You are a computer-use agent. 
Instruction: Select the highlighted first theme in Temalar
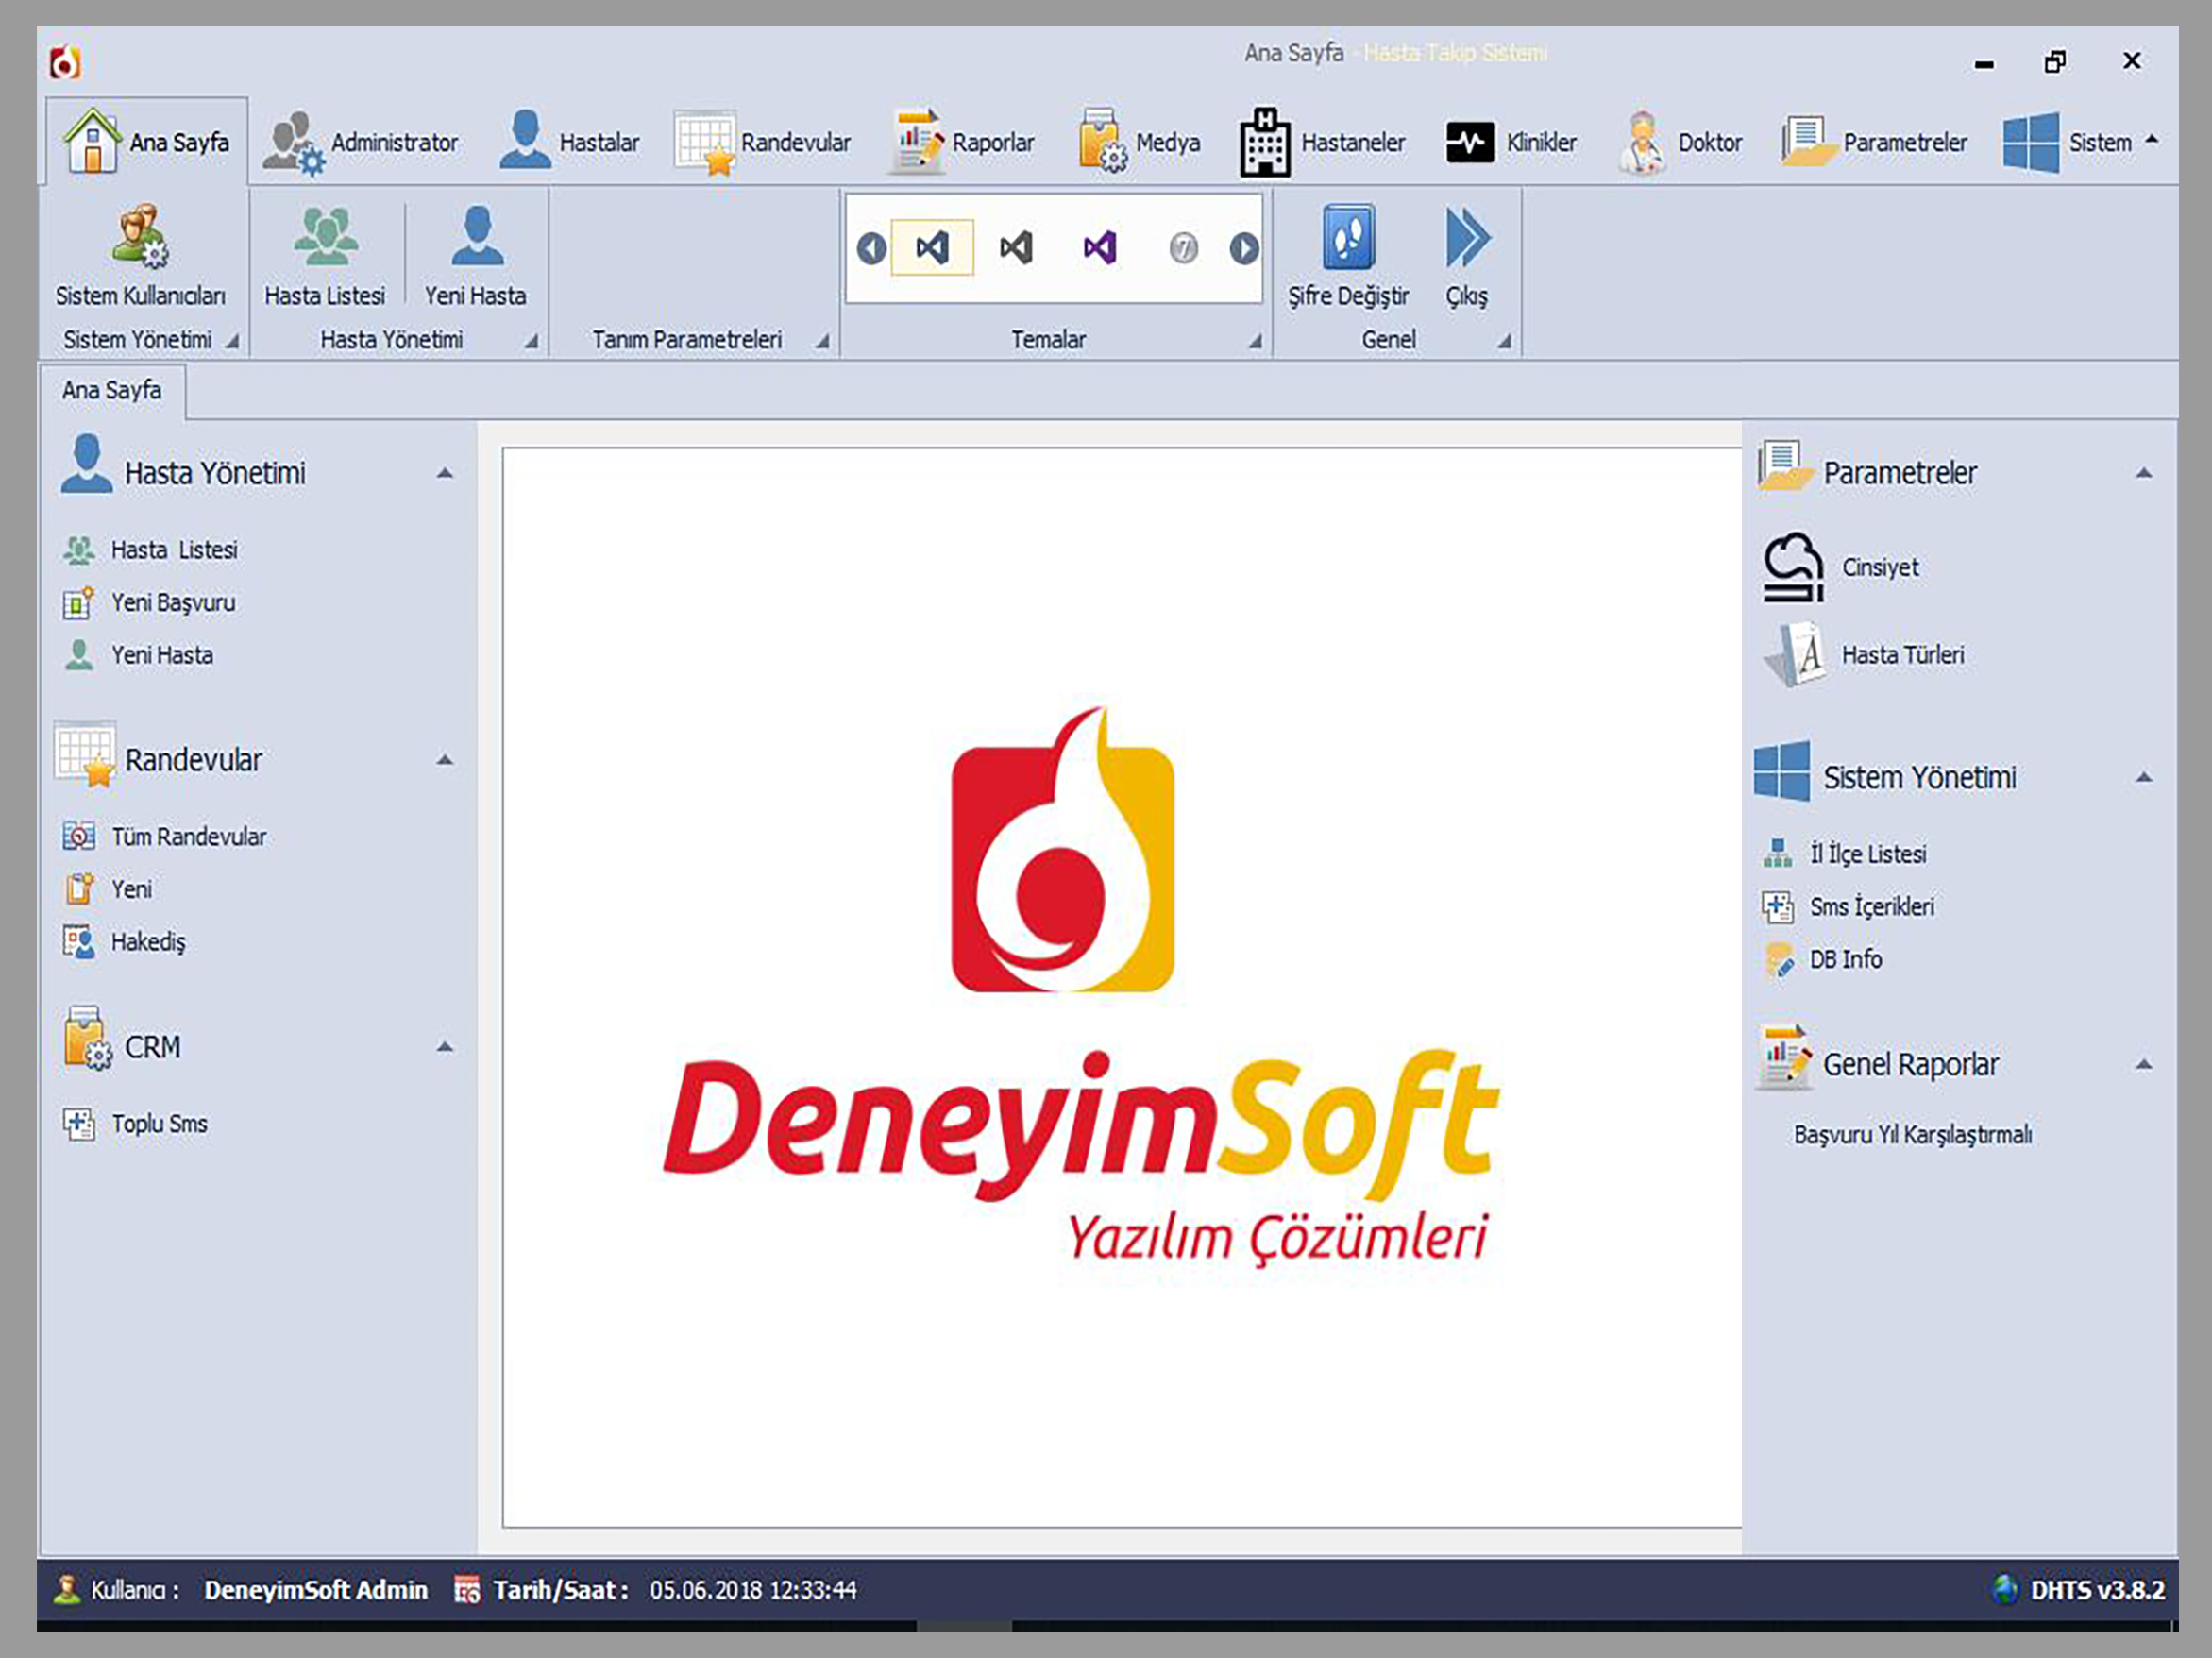tap(932, 247)
